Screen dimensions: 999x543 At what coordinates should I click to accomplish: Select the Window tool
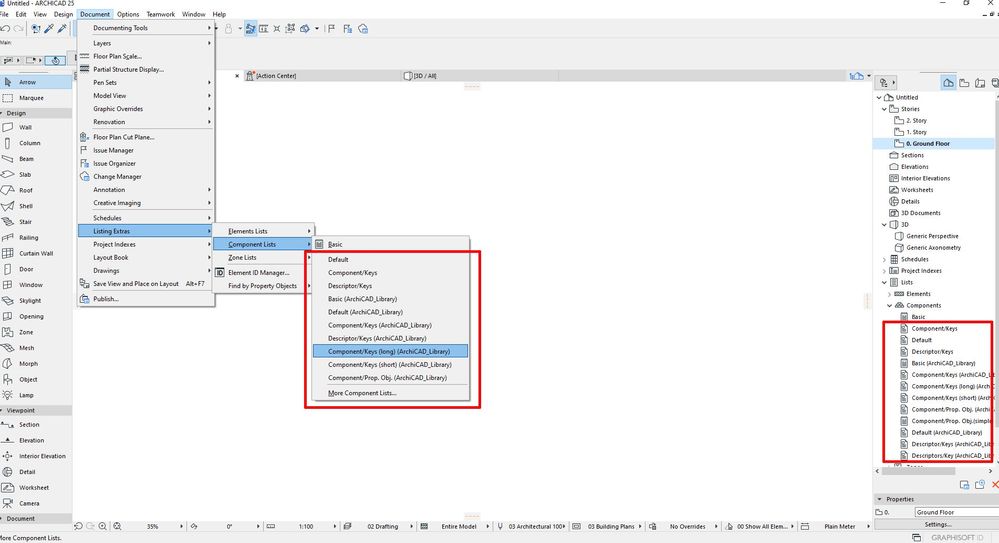tap(36, 285)
